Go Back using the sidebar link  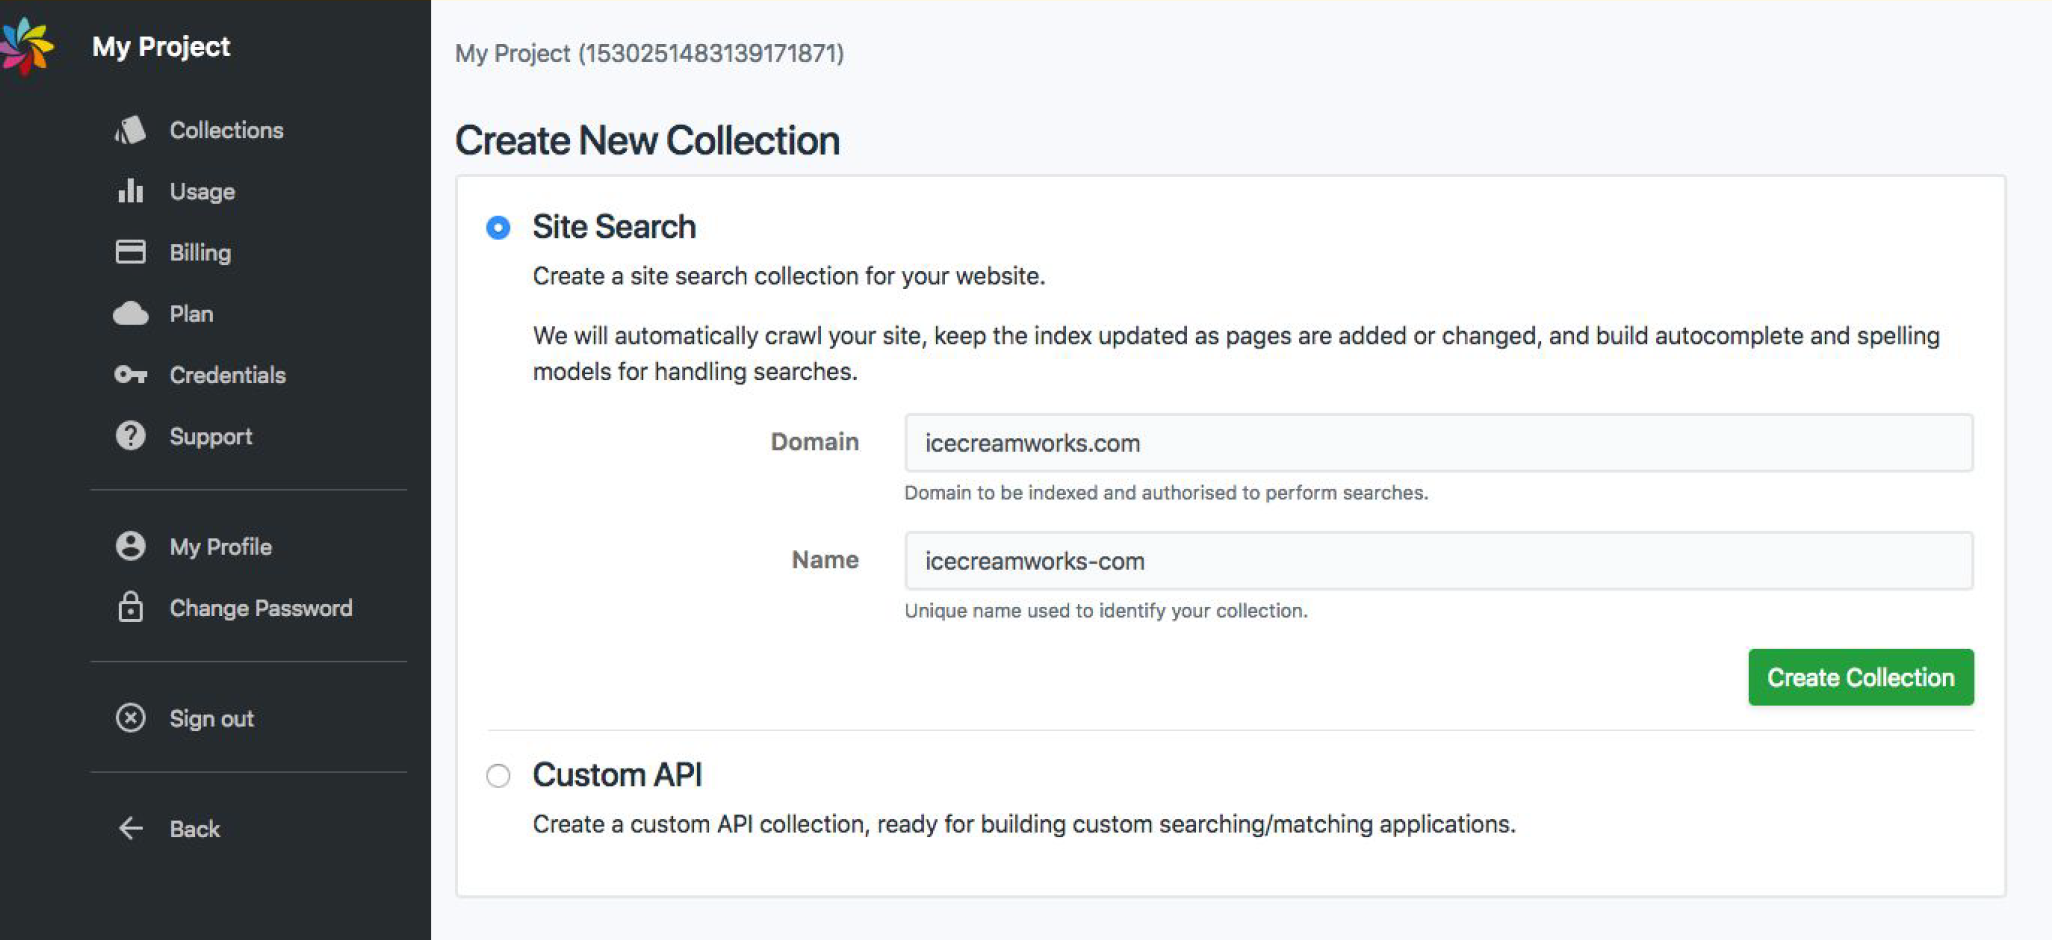point(194,828)
